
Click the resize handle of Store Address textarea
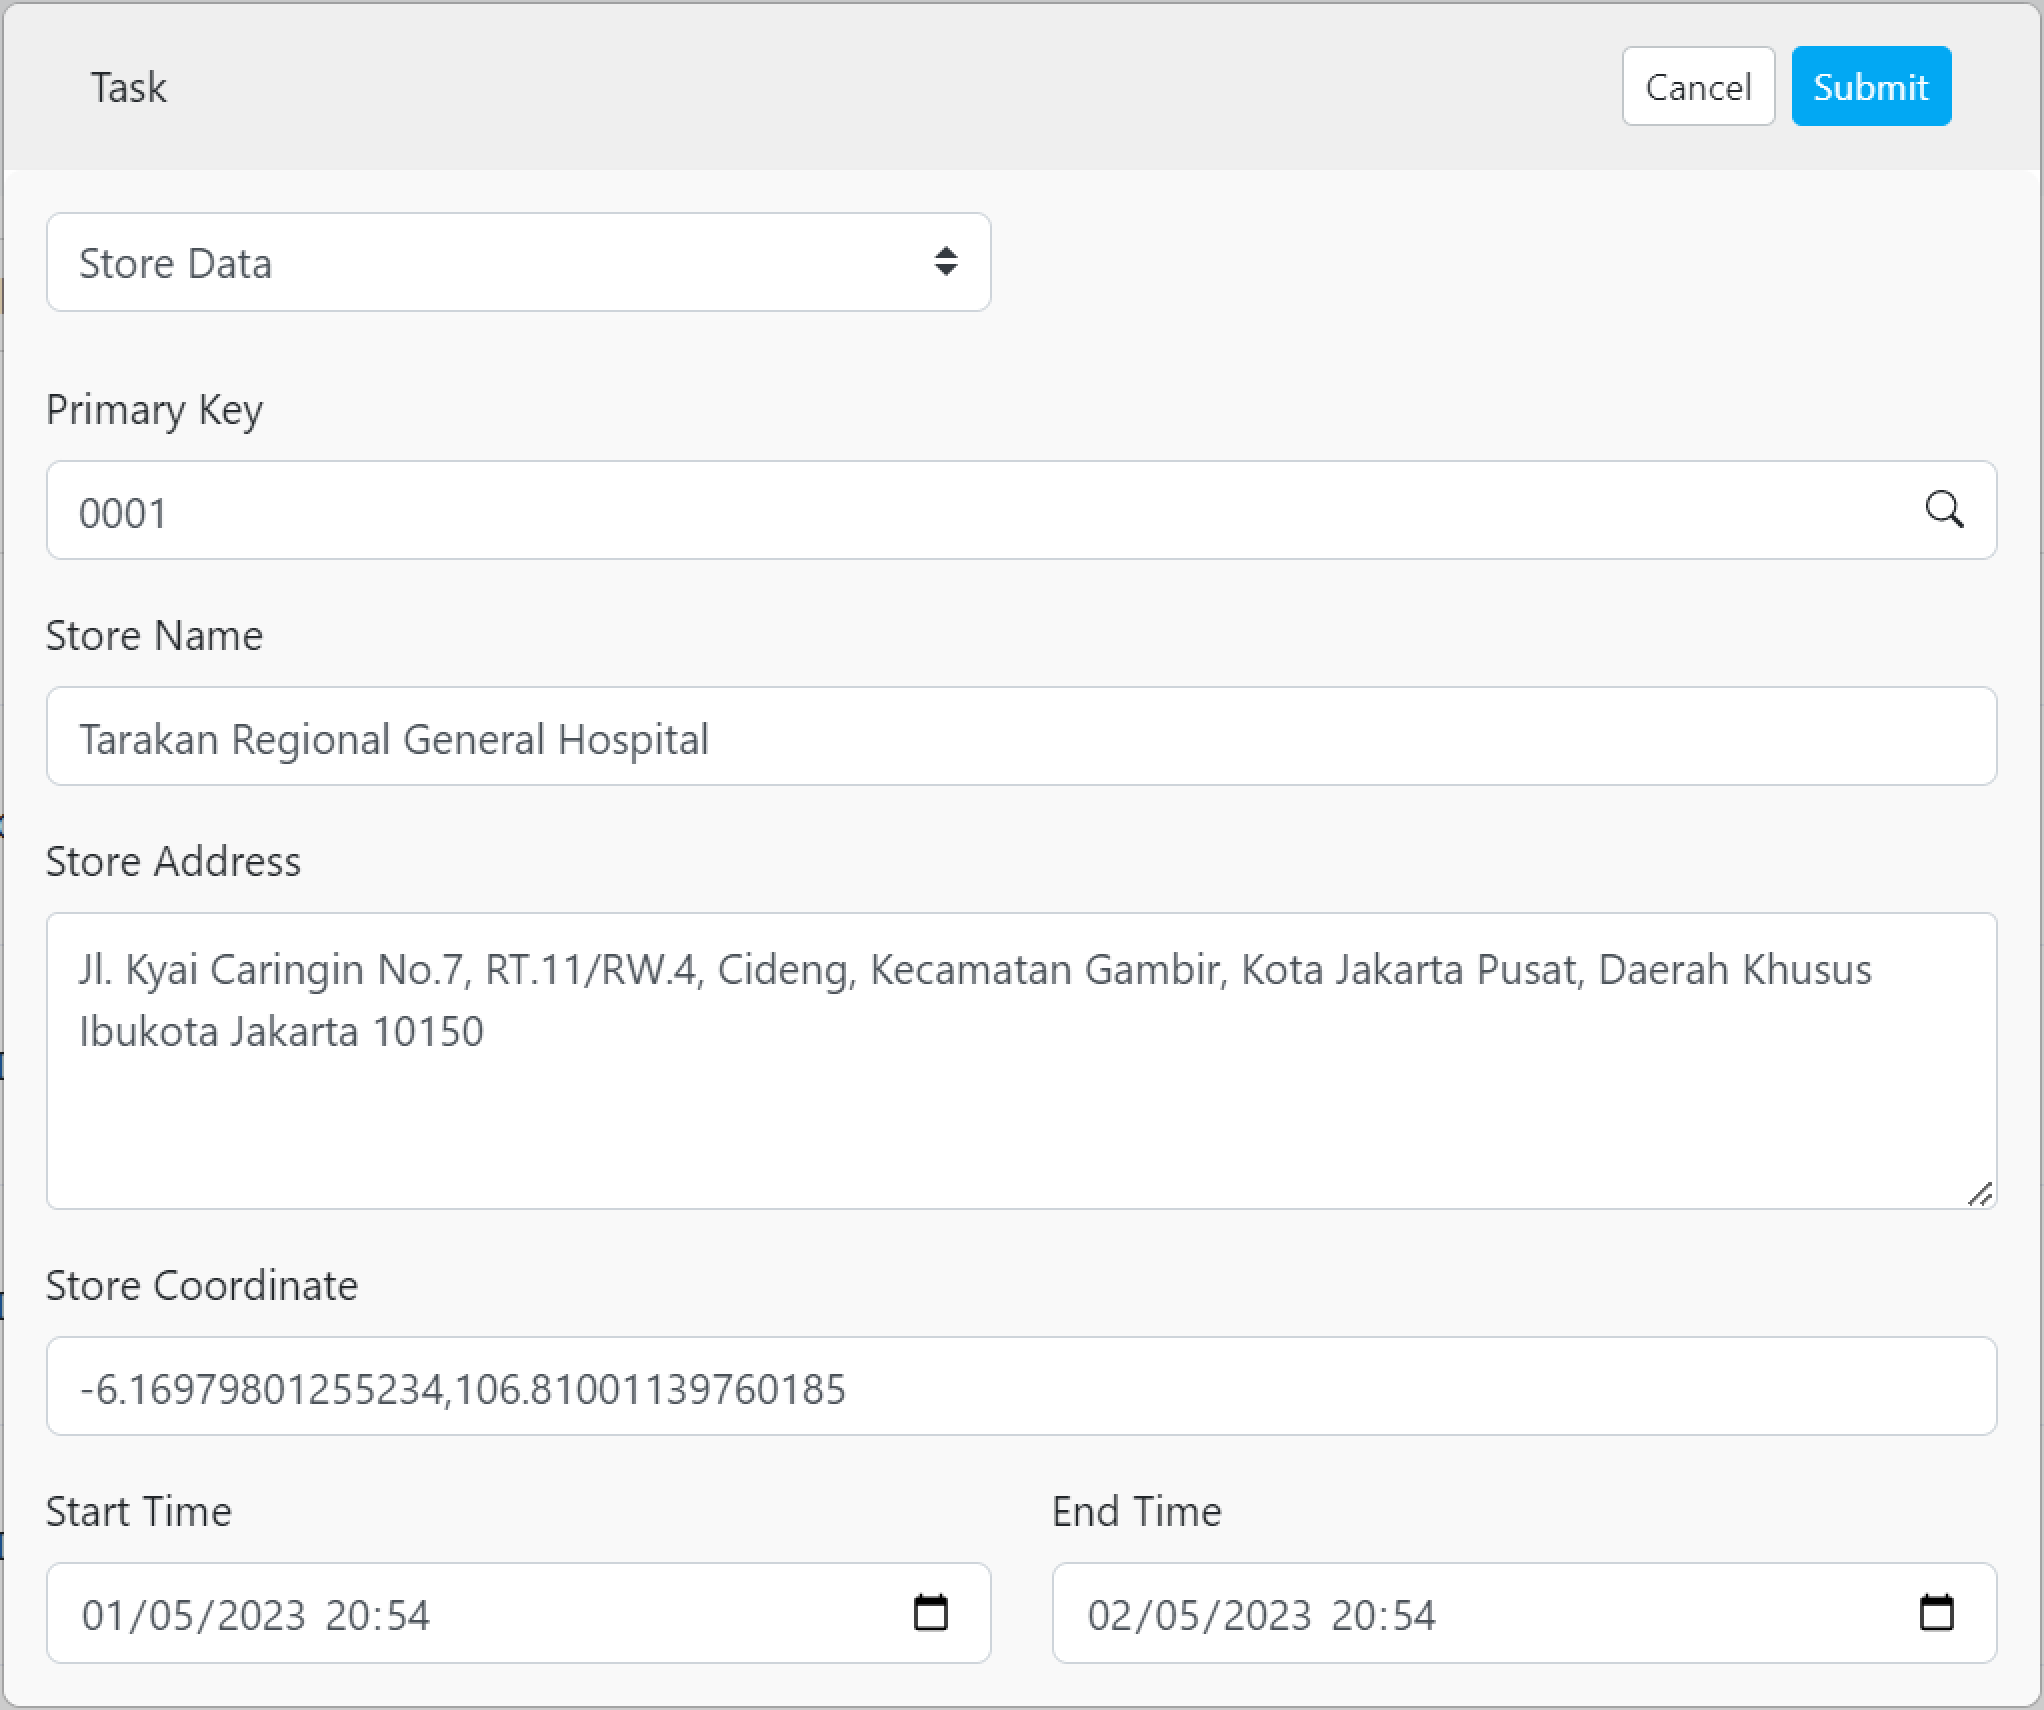point(1983,1192)
